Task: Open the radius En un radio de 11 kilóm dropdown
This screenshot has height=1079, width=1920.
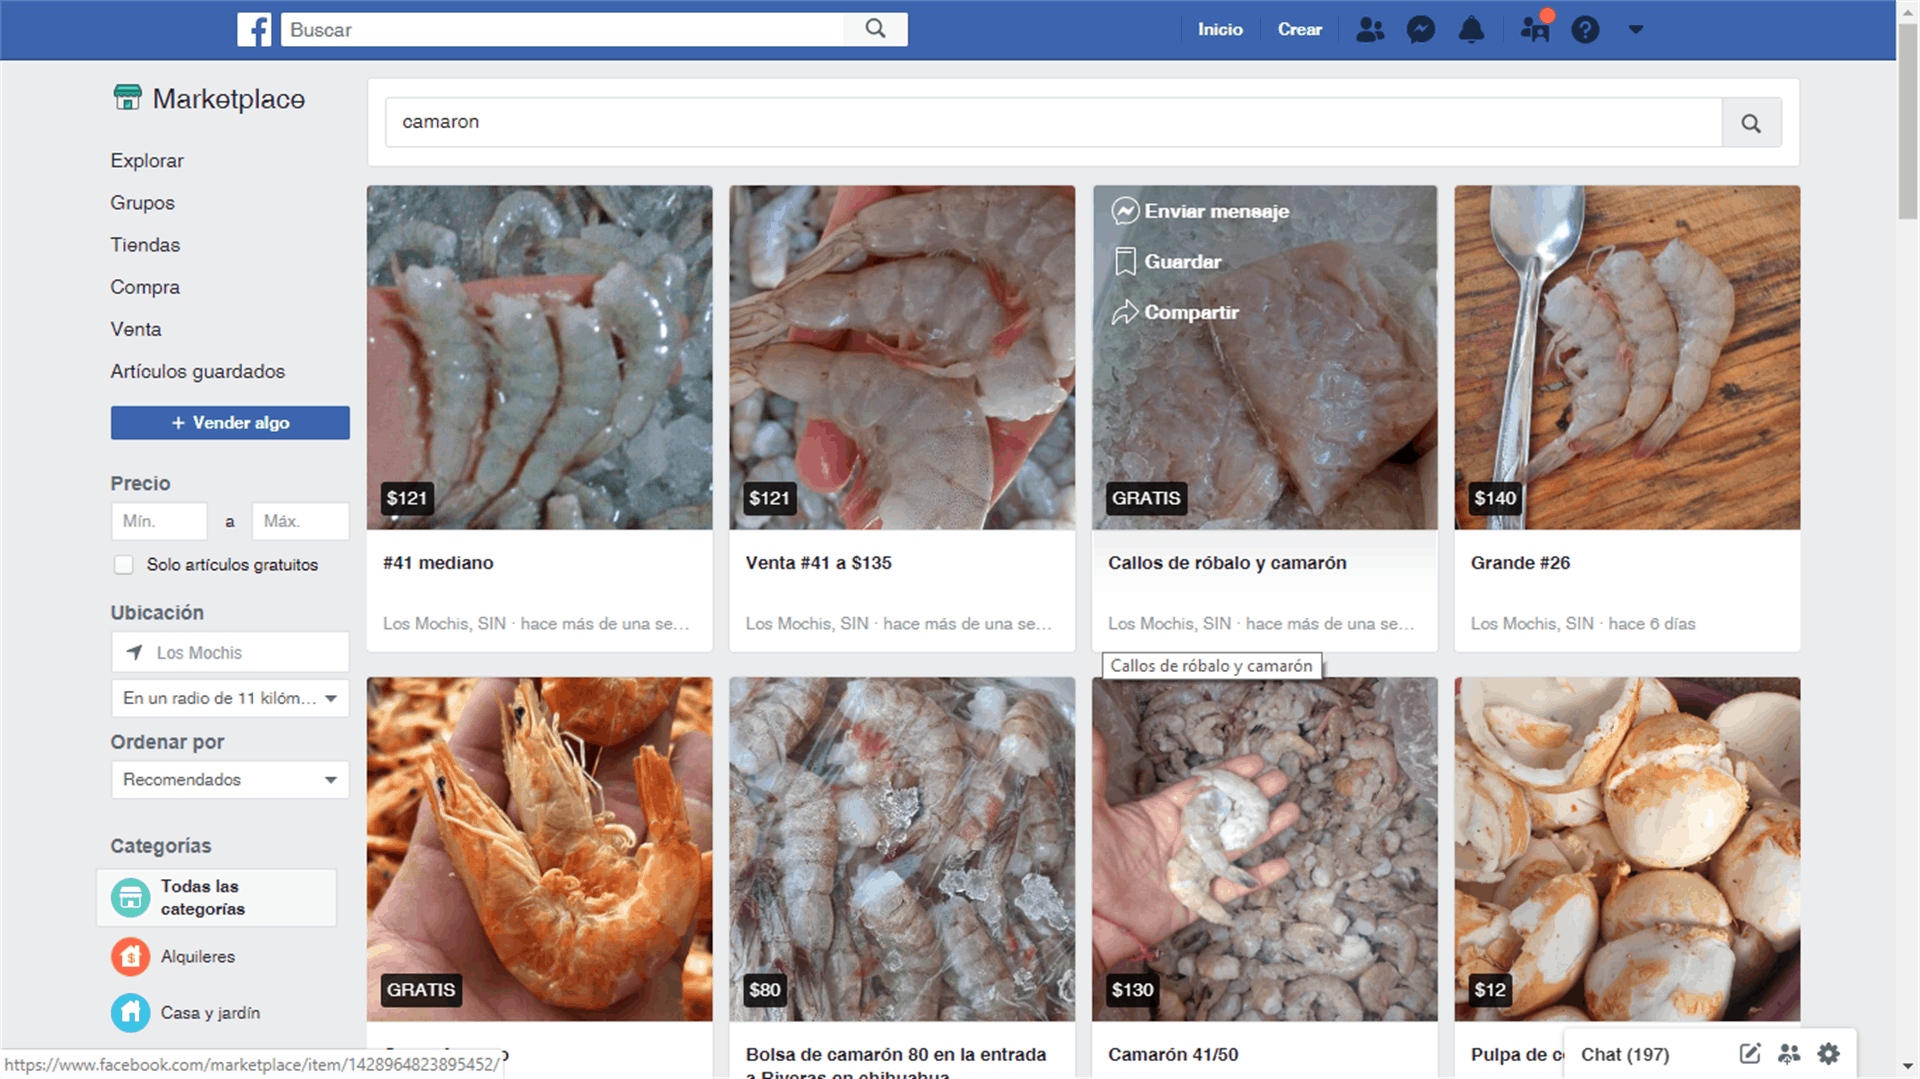Action: pos(230,698)
